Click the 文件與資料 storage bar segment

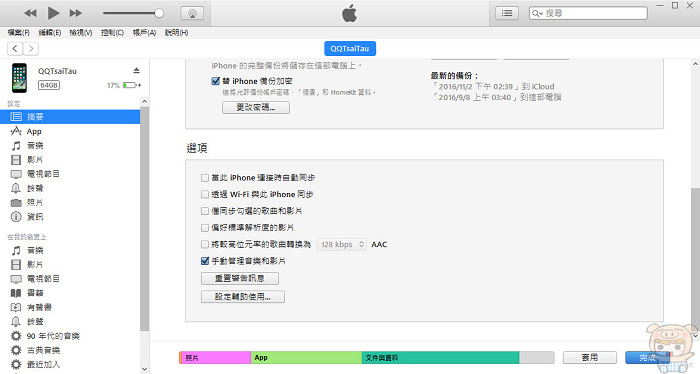tap(440, 357)
